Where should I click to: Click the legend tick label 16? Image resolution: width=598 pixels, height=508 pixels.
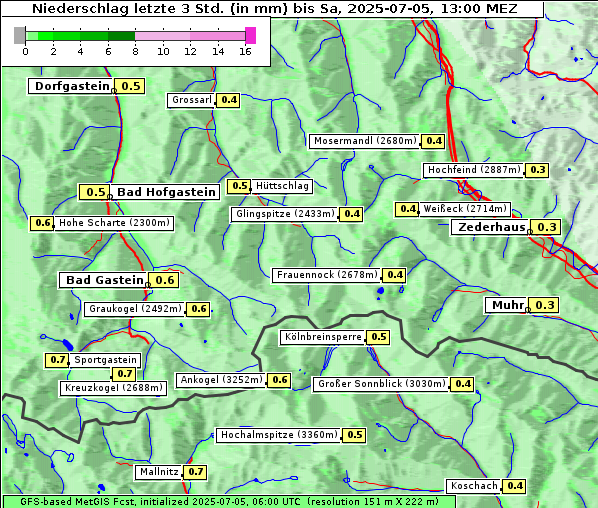tap(245, 51)
